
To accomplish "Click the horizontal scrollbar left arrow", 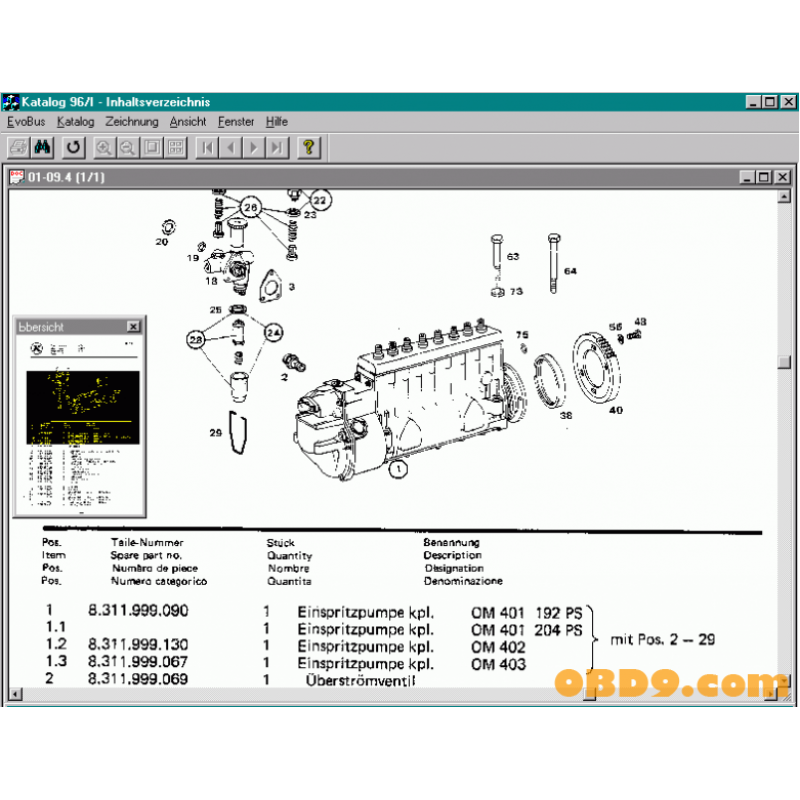I will pyautogui.click(x=16, y=694).
